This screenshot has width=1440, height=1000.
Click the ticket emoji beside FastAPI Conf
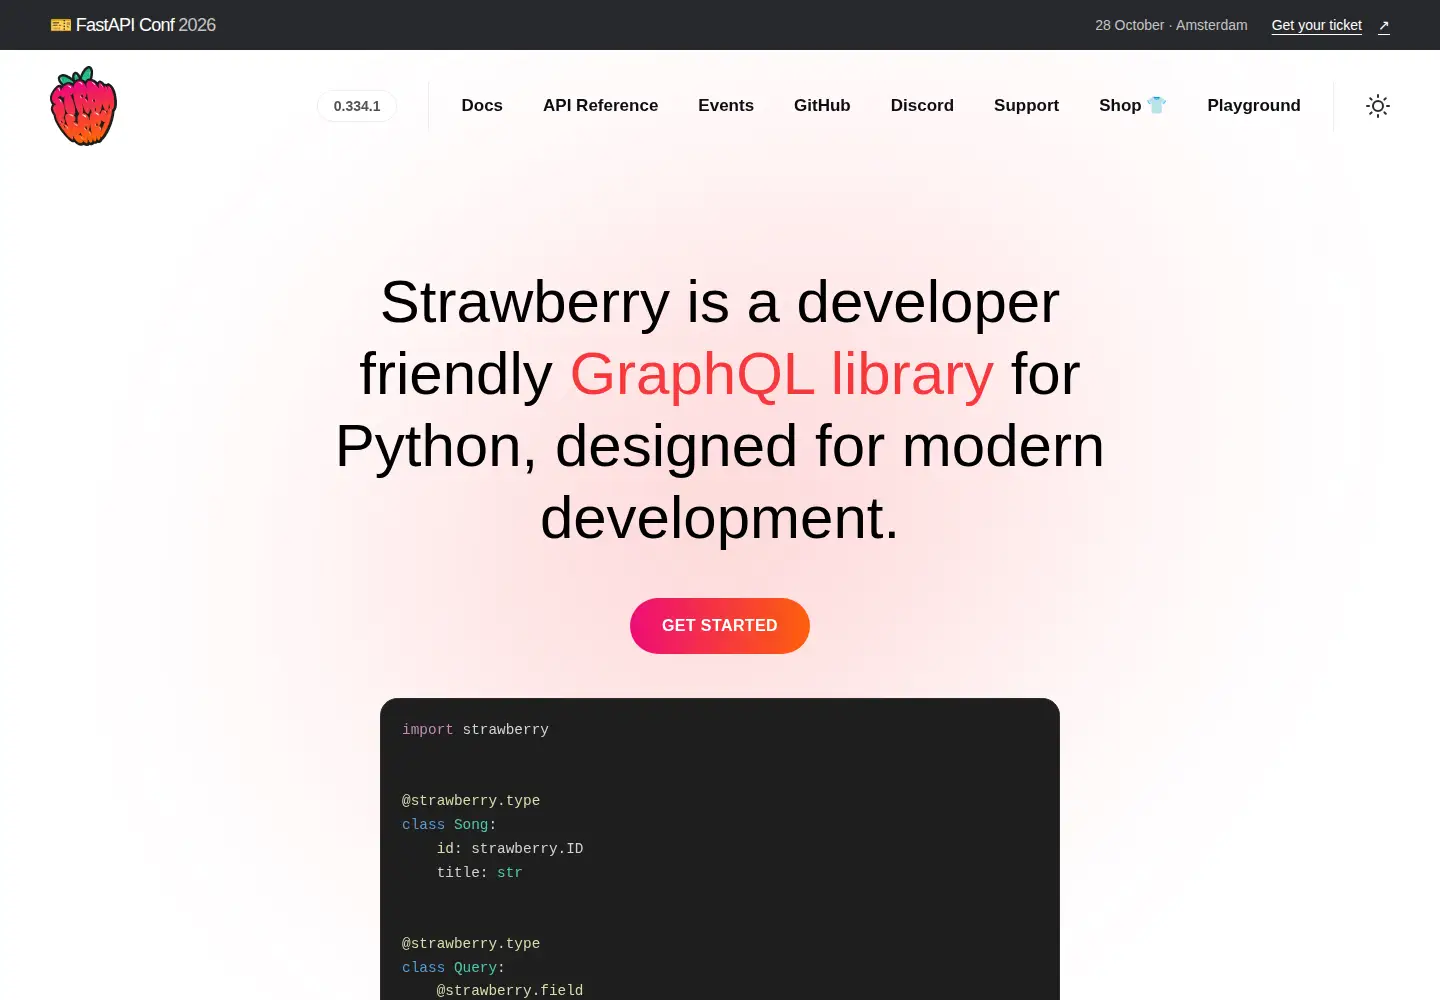[61, 25]
